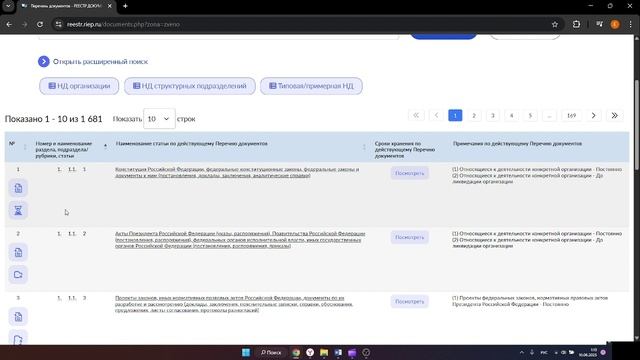This screenshot has height=360, width=640.
Task: Jump to last page with double arrow
Action: (x=614, y=116)
